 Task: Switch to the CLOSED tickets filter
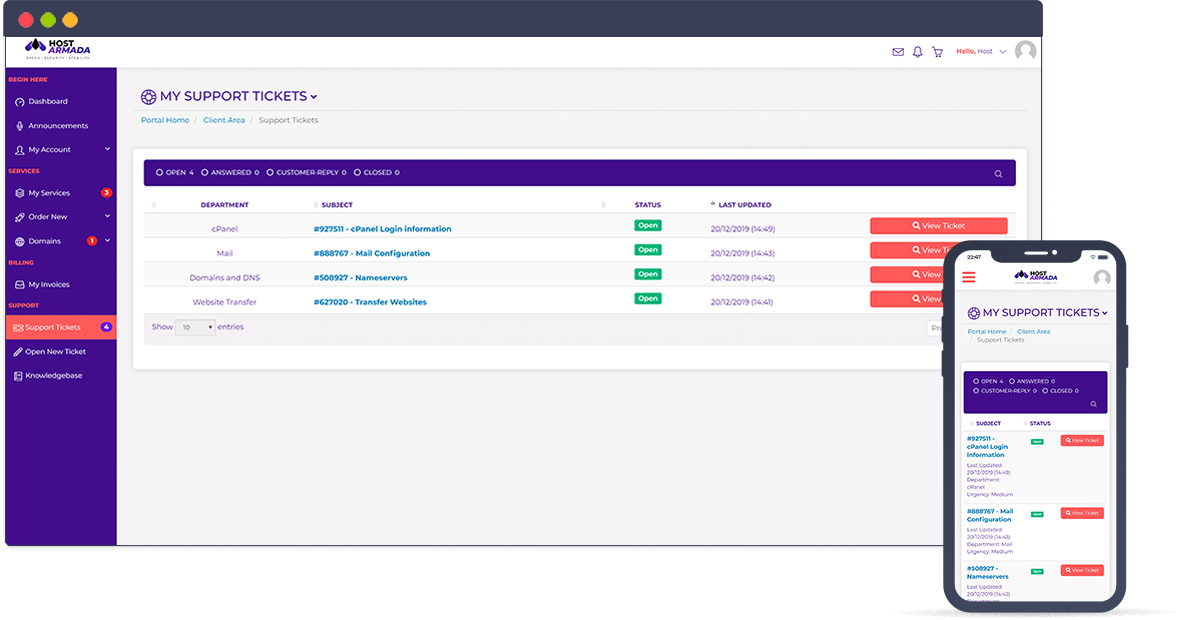click(376, 172)
